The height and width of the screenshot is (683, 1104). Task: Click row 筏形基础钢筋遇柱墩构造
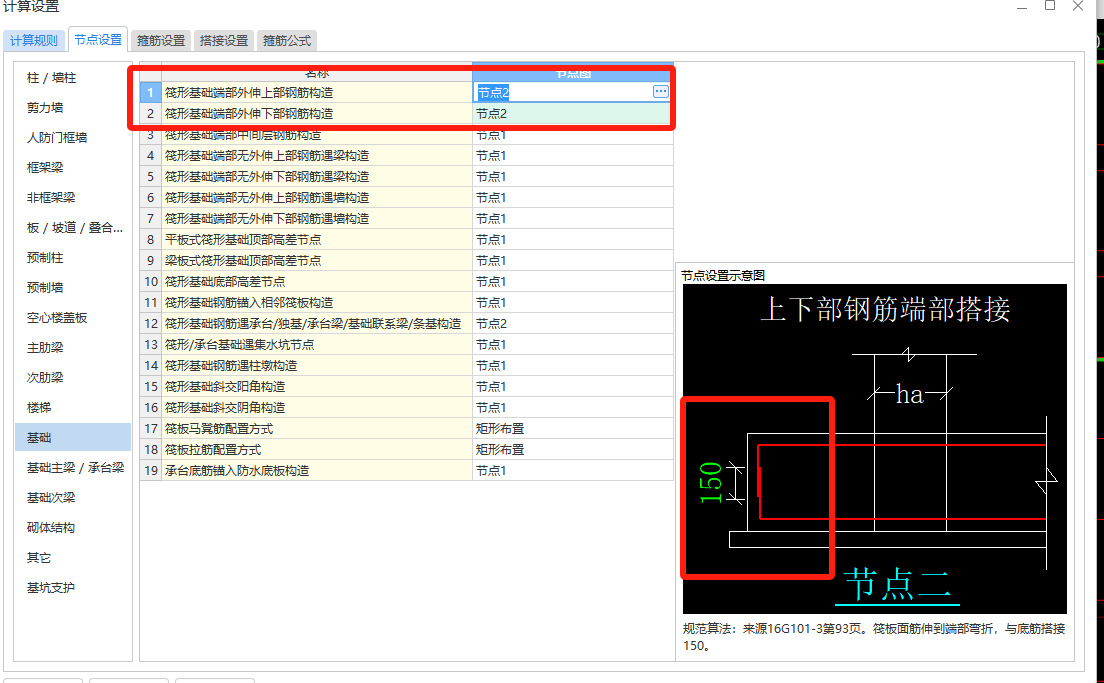(x=317, y=365)
